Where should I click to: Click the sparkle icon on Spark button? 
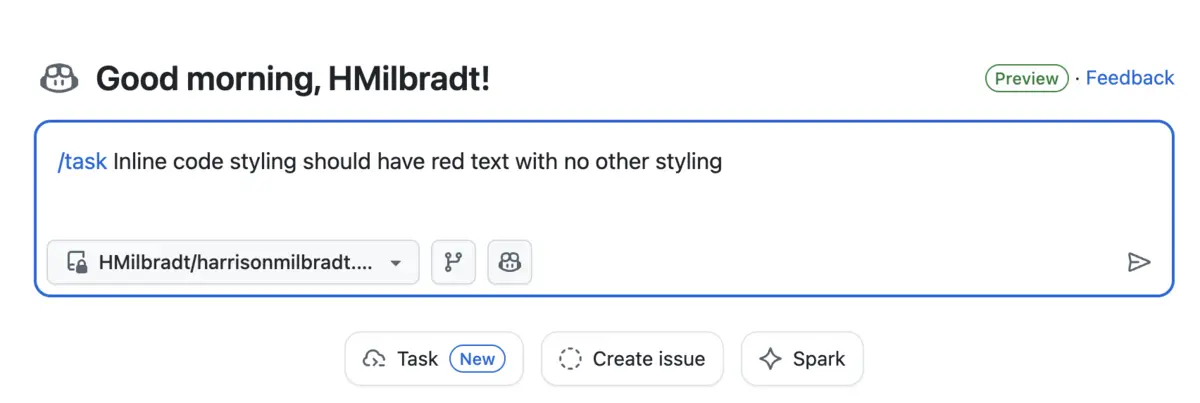(x=770, y=359)
